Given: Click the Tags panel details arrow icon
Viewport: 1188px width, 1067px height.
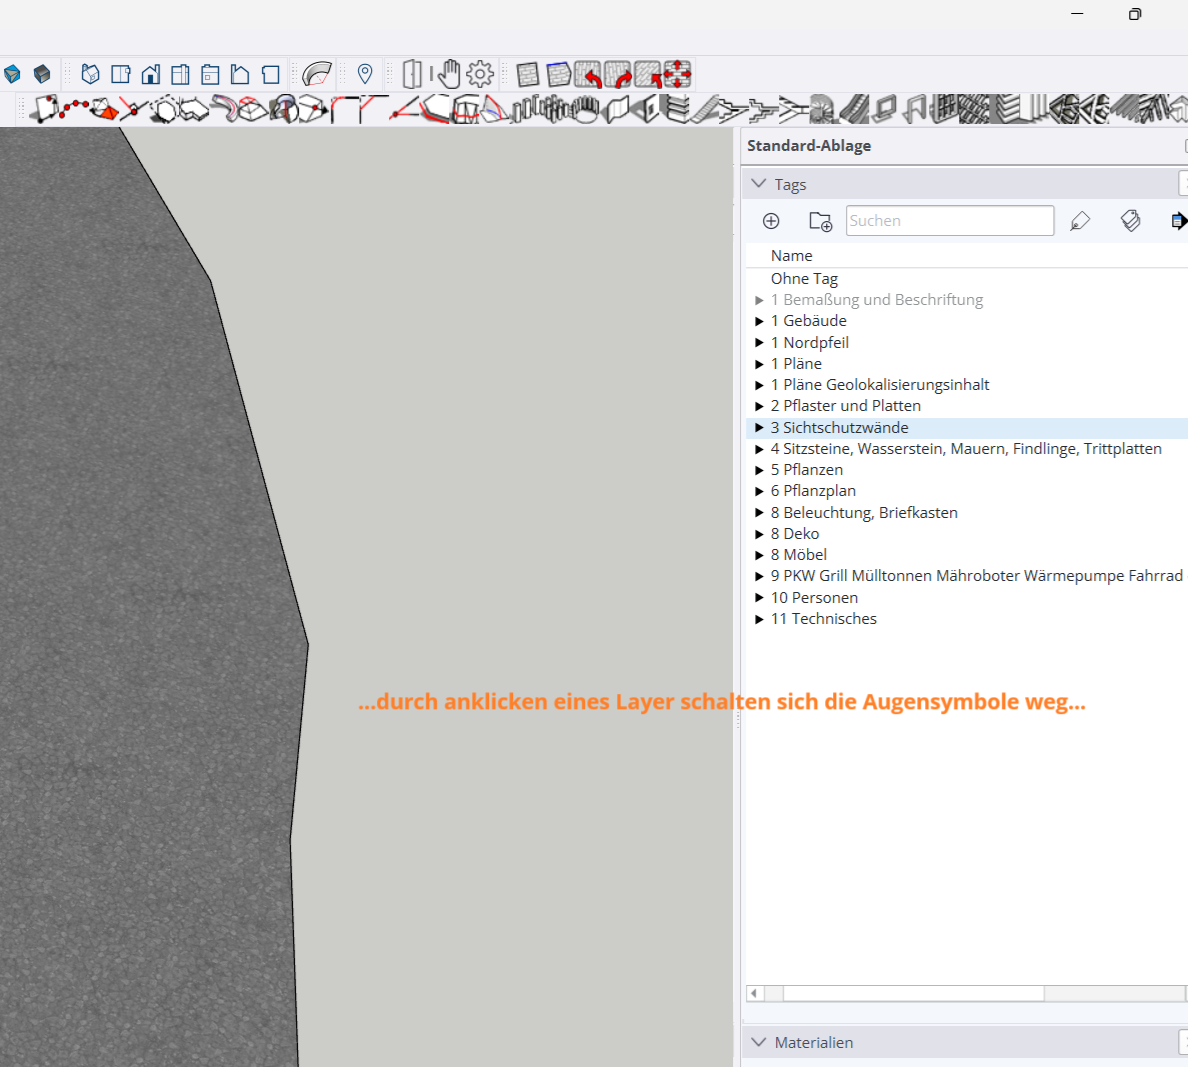Looking at the screenshot, I should (x=1179, y=221).
